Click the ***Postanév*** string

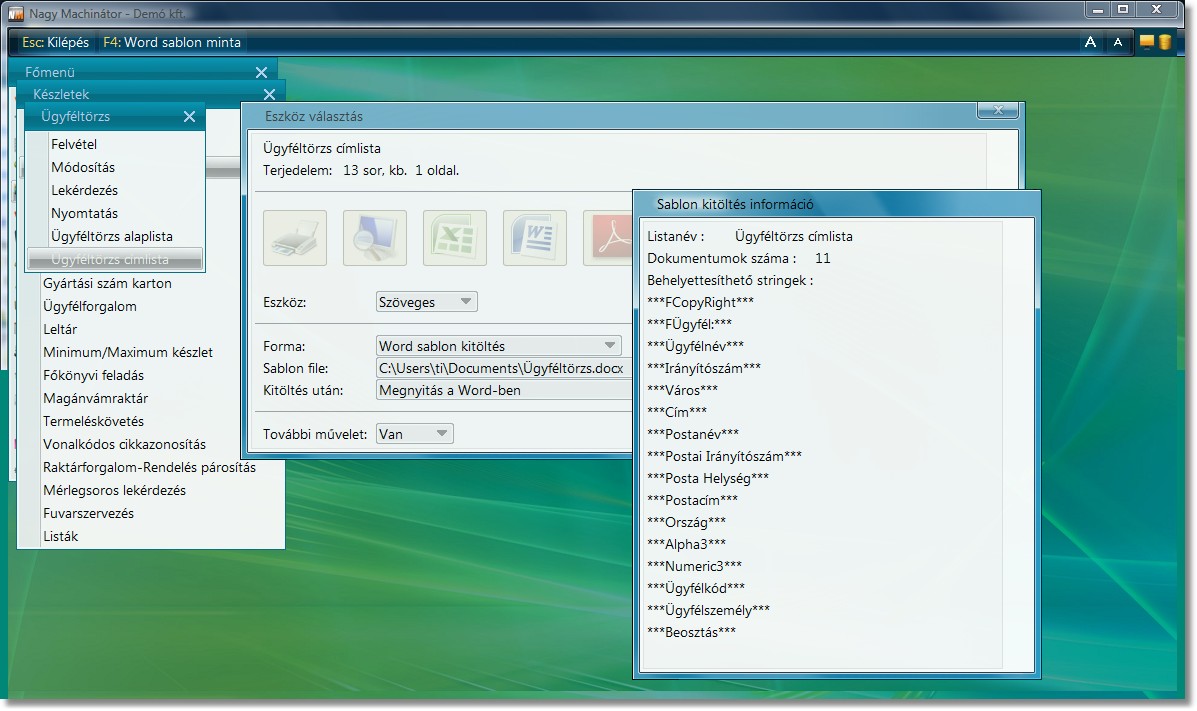[x=693, y=435]
